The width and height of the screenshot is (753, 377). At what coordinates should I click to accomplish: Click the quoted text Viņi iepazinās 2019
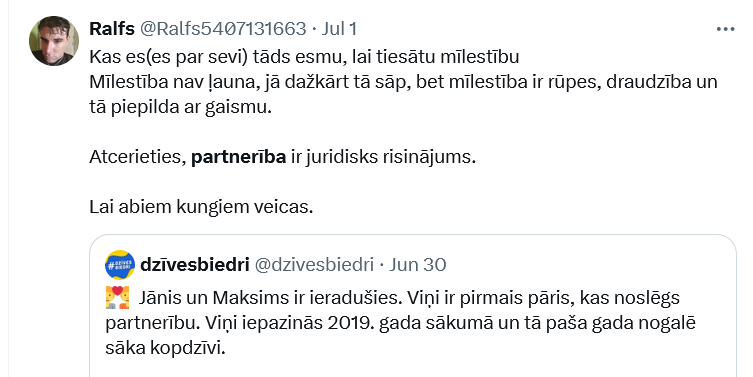pos(290,323)
